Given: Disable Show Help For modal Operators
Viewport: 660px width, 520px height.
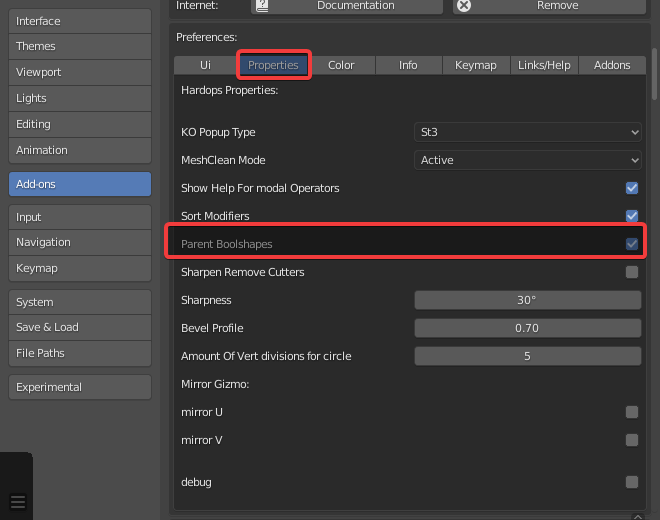Looking at the screenshot, I should pyautogui.click(x=632, y=188).
